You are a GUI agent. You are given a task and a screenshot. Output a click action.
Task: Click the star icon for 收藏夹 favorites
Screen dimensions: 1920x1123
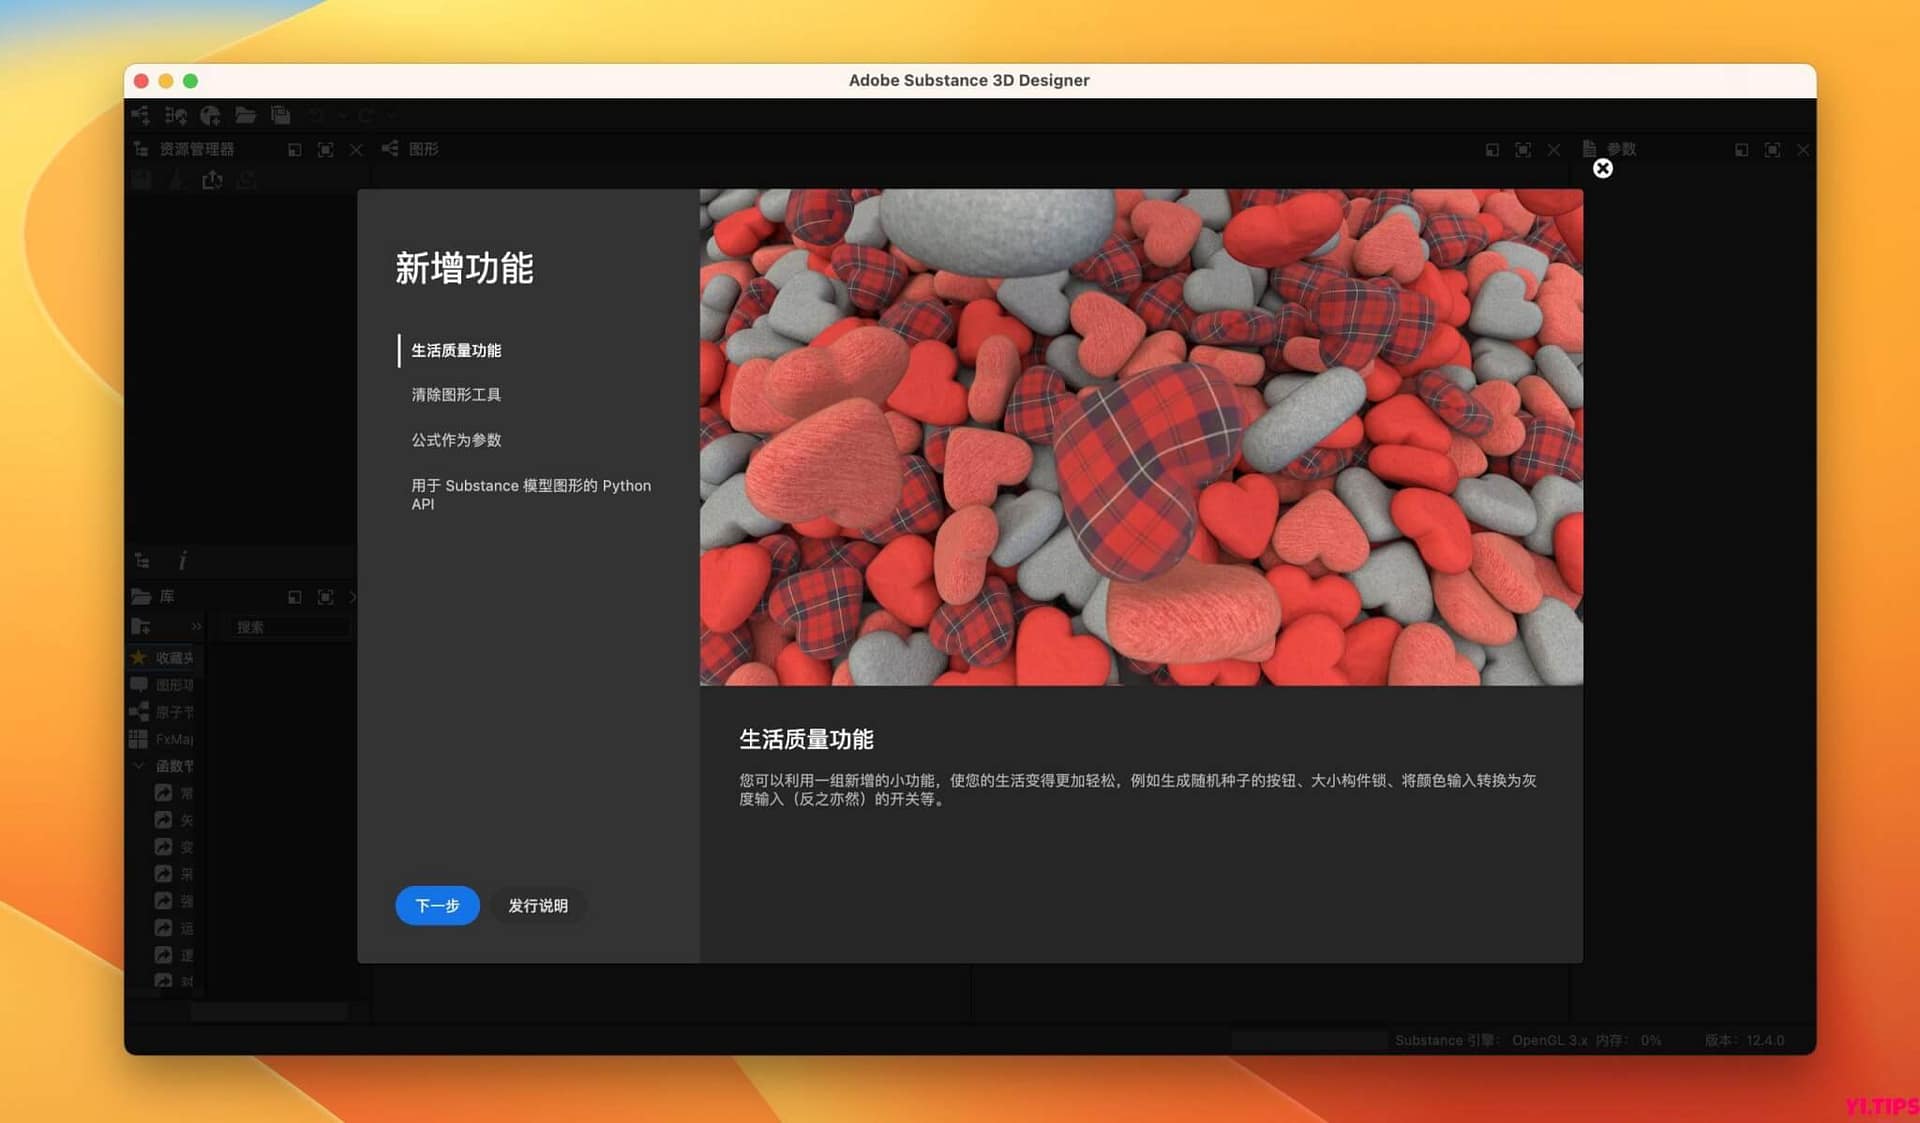[x=138, y=657]
